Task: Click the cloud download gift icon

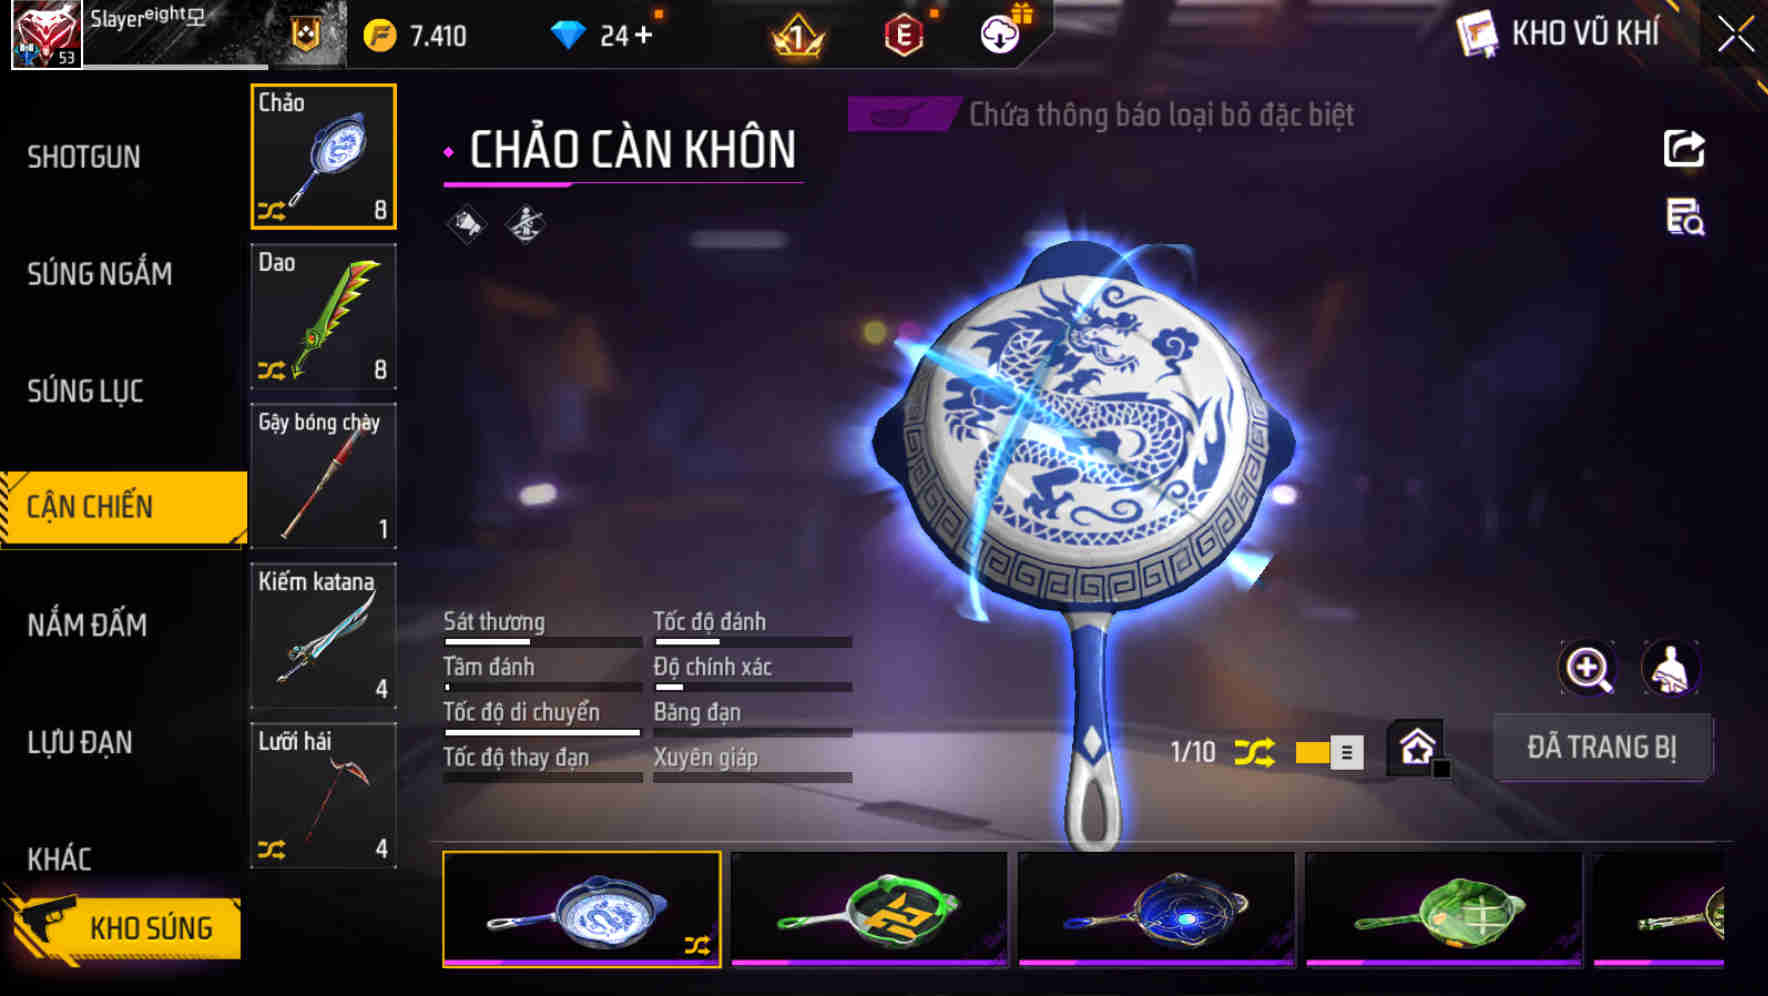Action: pyautogui.click(x=1003, y=33)
